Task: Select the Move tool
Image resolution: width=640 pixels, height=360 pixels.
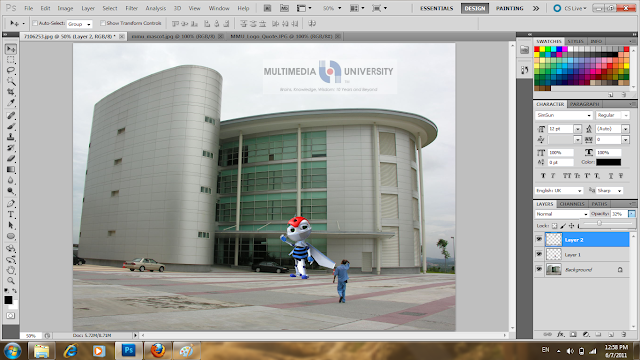Action: [x=11, y=49]
